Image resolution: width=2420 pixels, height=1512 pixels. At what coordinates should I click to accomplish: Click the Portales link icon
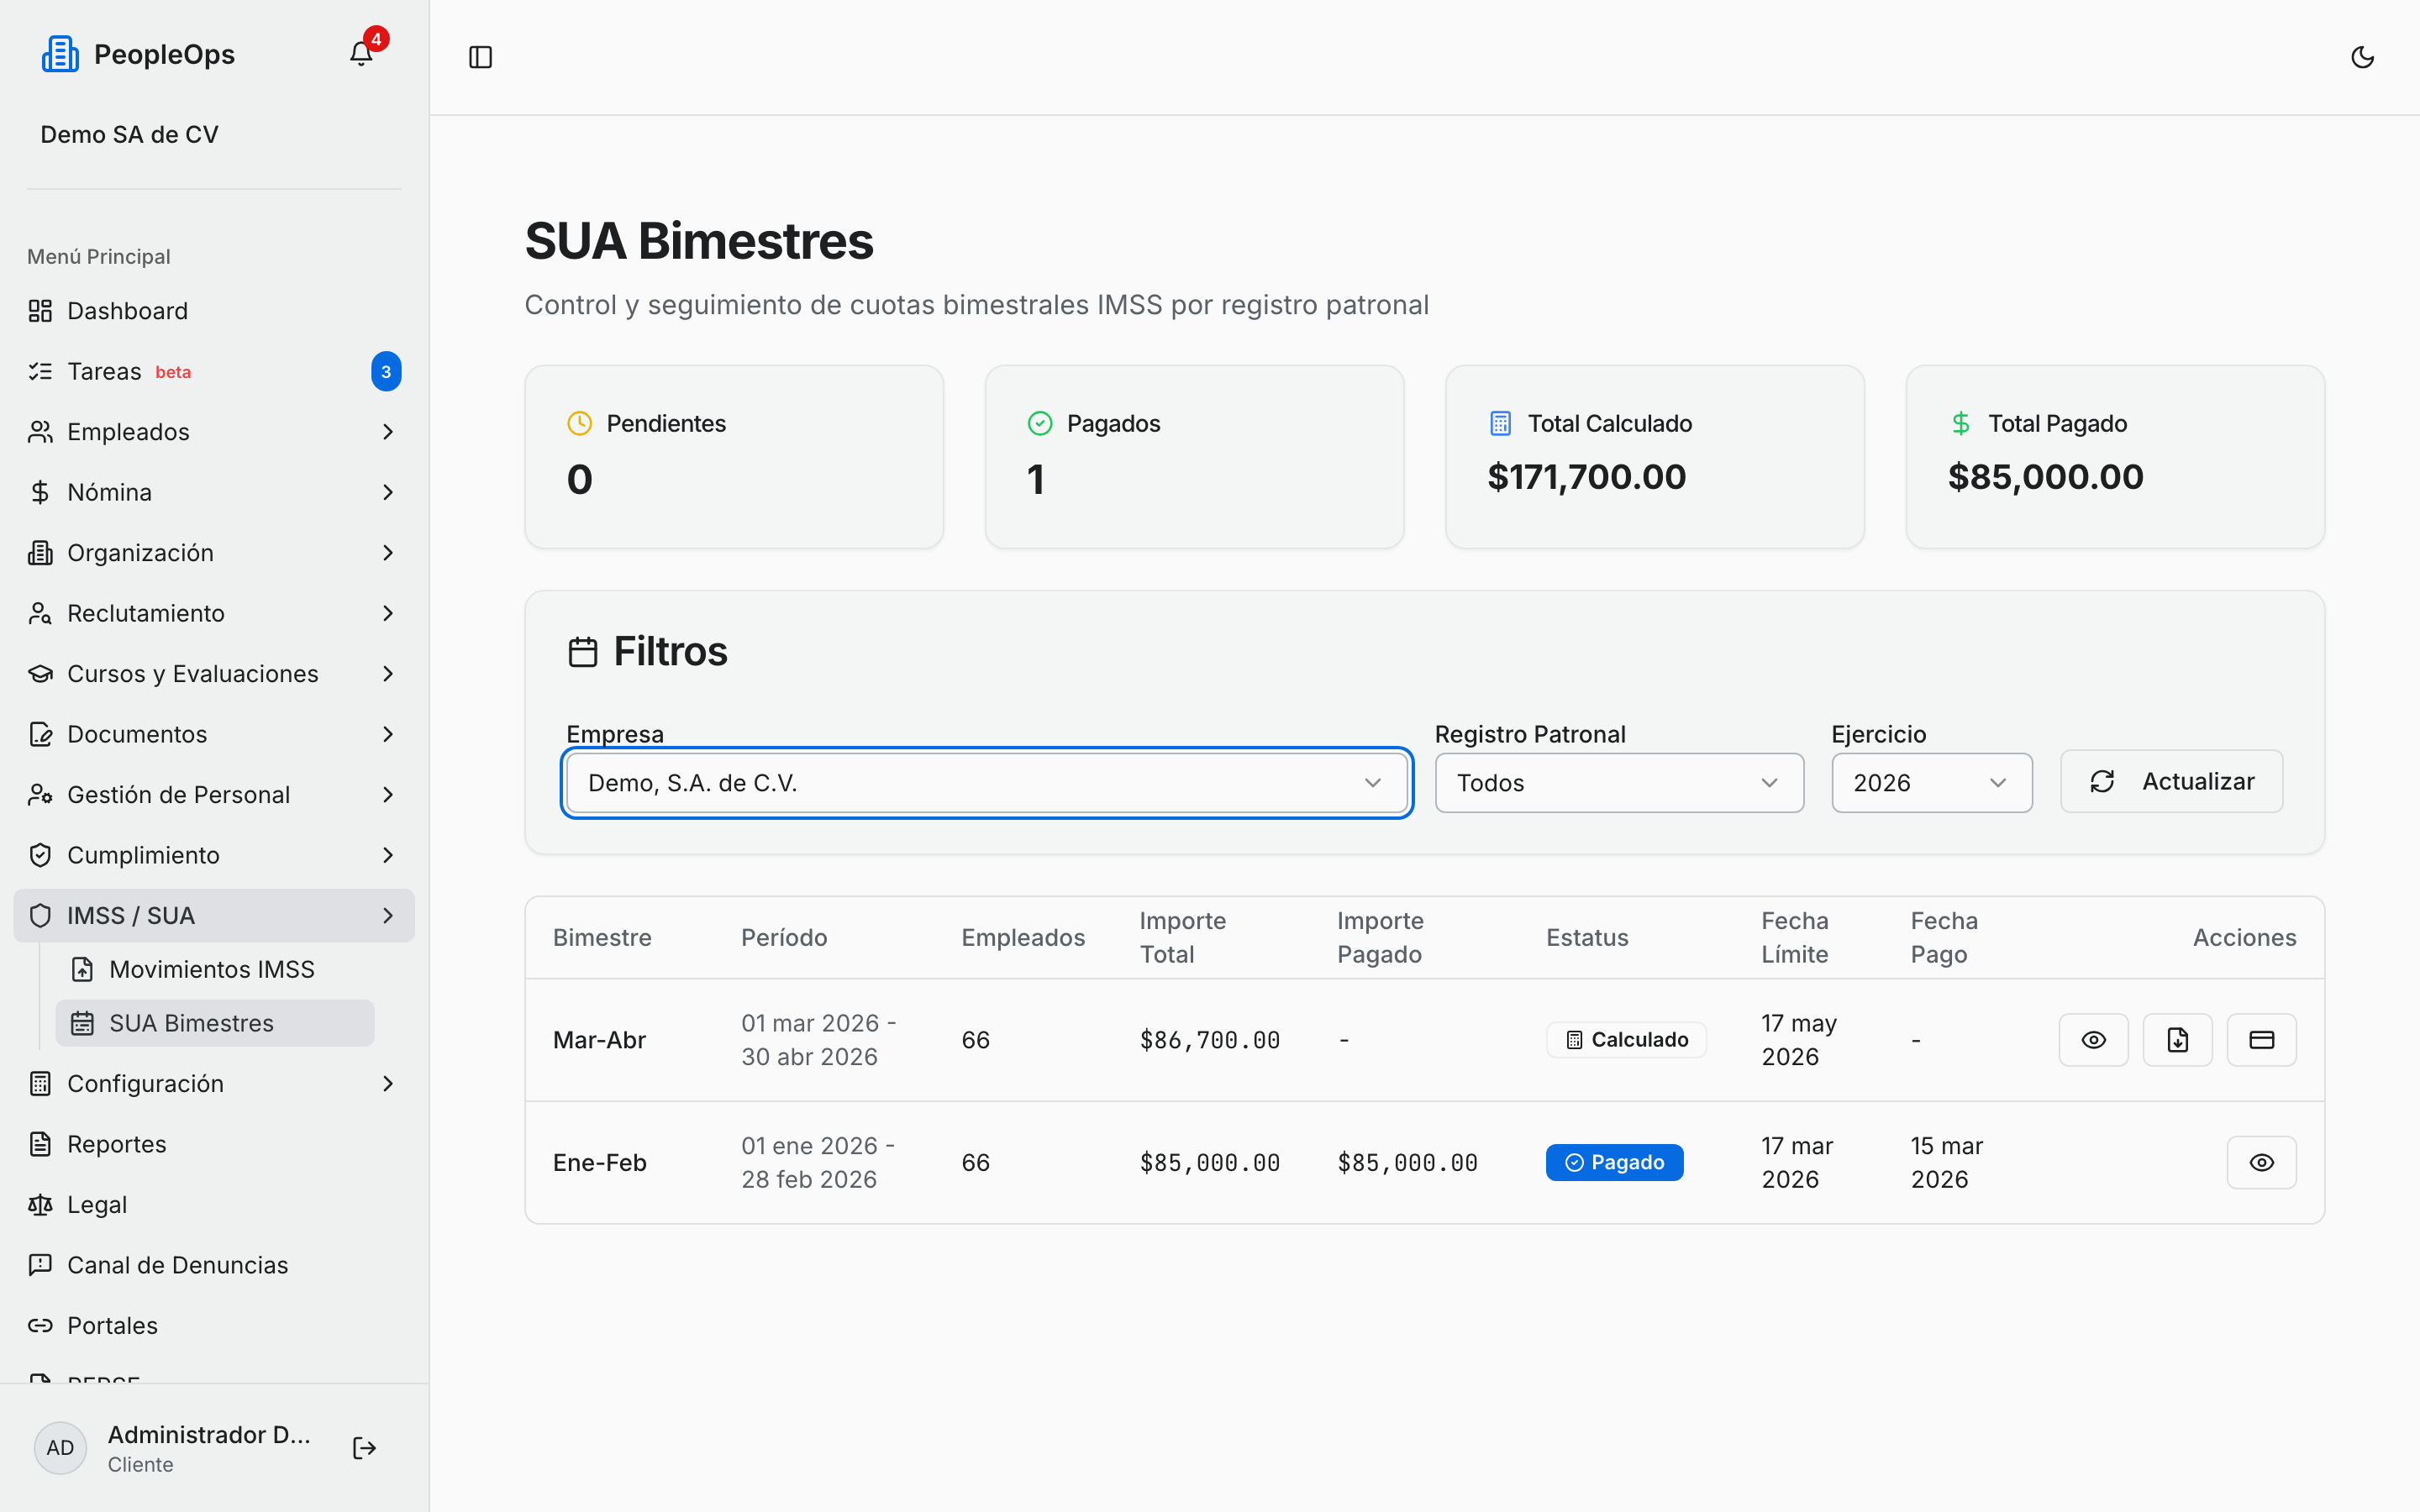[x=40, y=1326]
